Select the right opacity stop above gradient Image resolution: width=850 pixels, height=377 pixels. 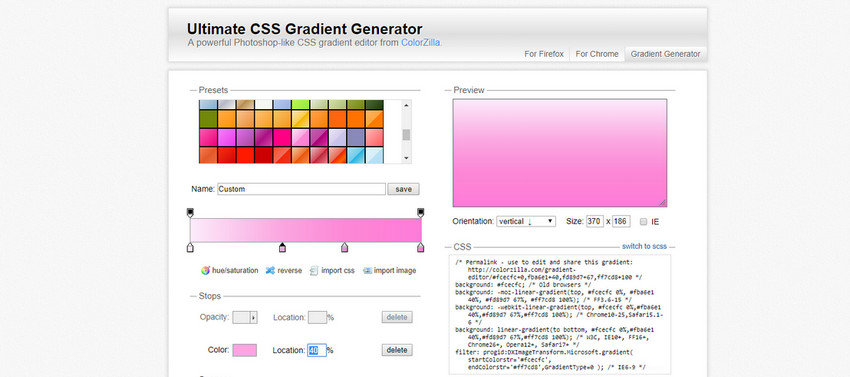[421, 212]
